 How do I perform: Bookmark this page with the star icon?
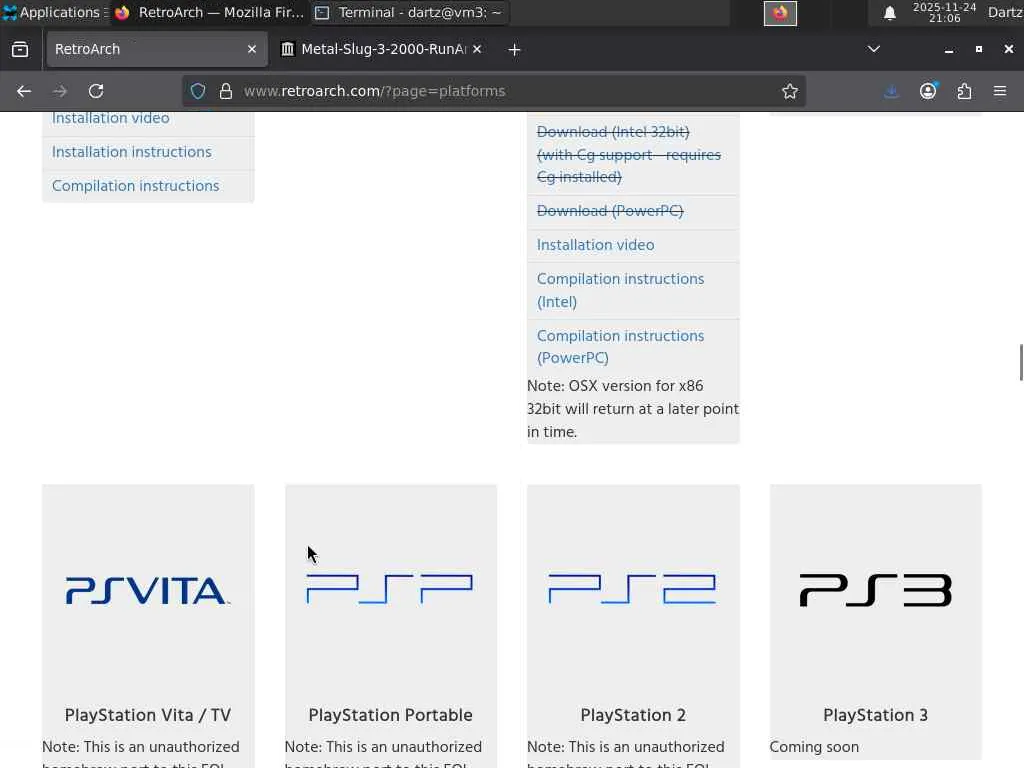coord(790,91)
